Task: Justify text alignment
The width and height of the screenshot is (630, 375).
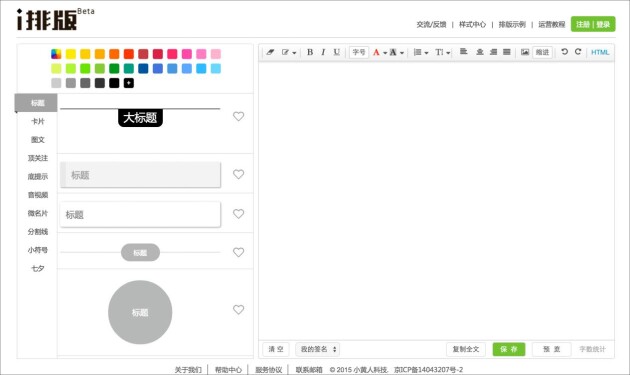Action: 507,52
